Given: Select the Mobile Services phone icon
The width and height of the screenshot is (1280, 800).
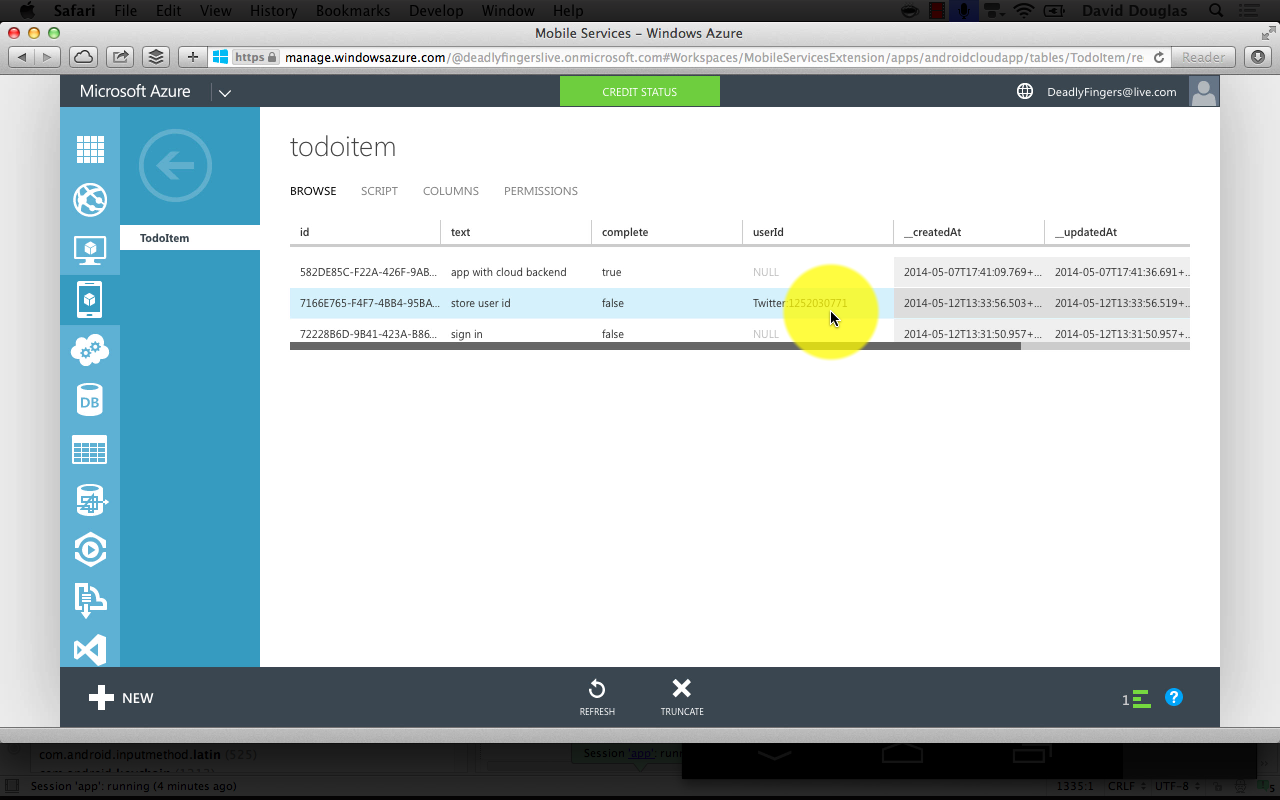Looking at the screenshot, I should [90, 299].
